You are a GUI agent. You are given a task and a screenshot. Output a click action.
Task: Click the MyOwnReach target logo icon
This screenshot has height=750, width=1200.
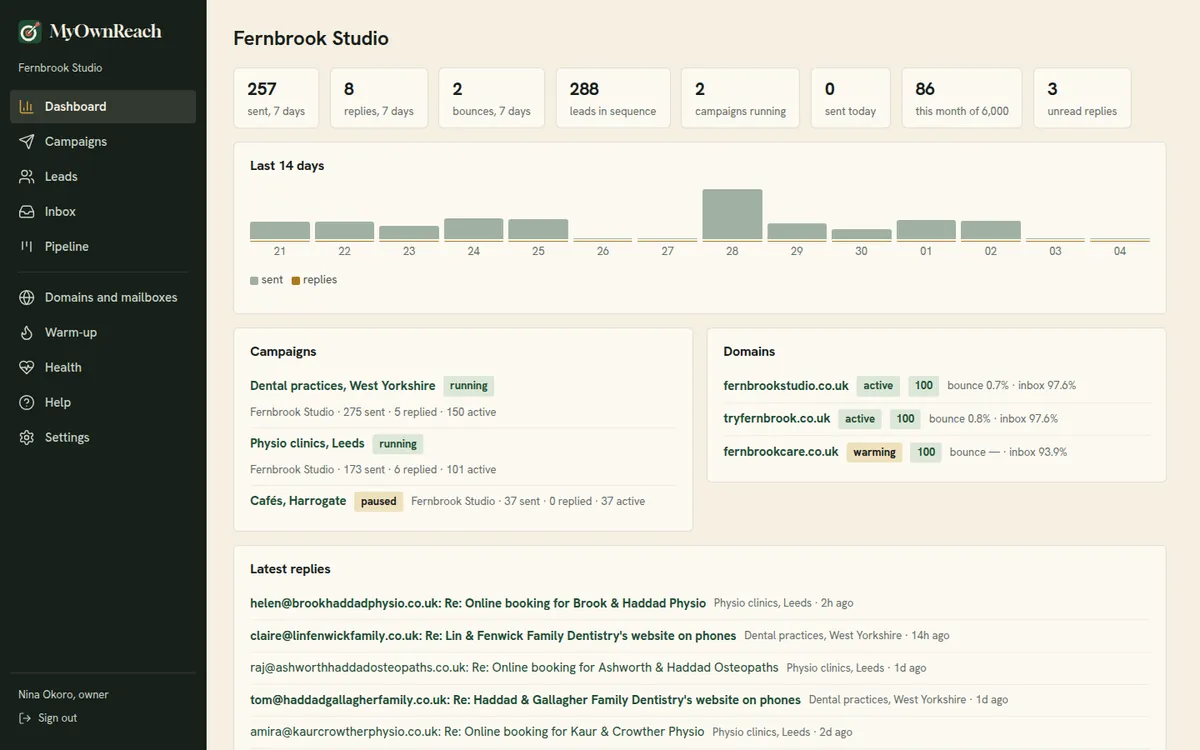click(x=30, y=32)
